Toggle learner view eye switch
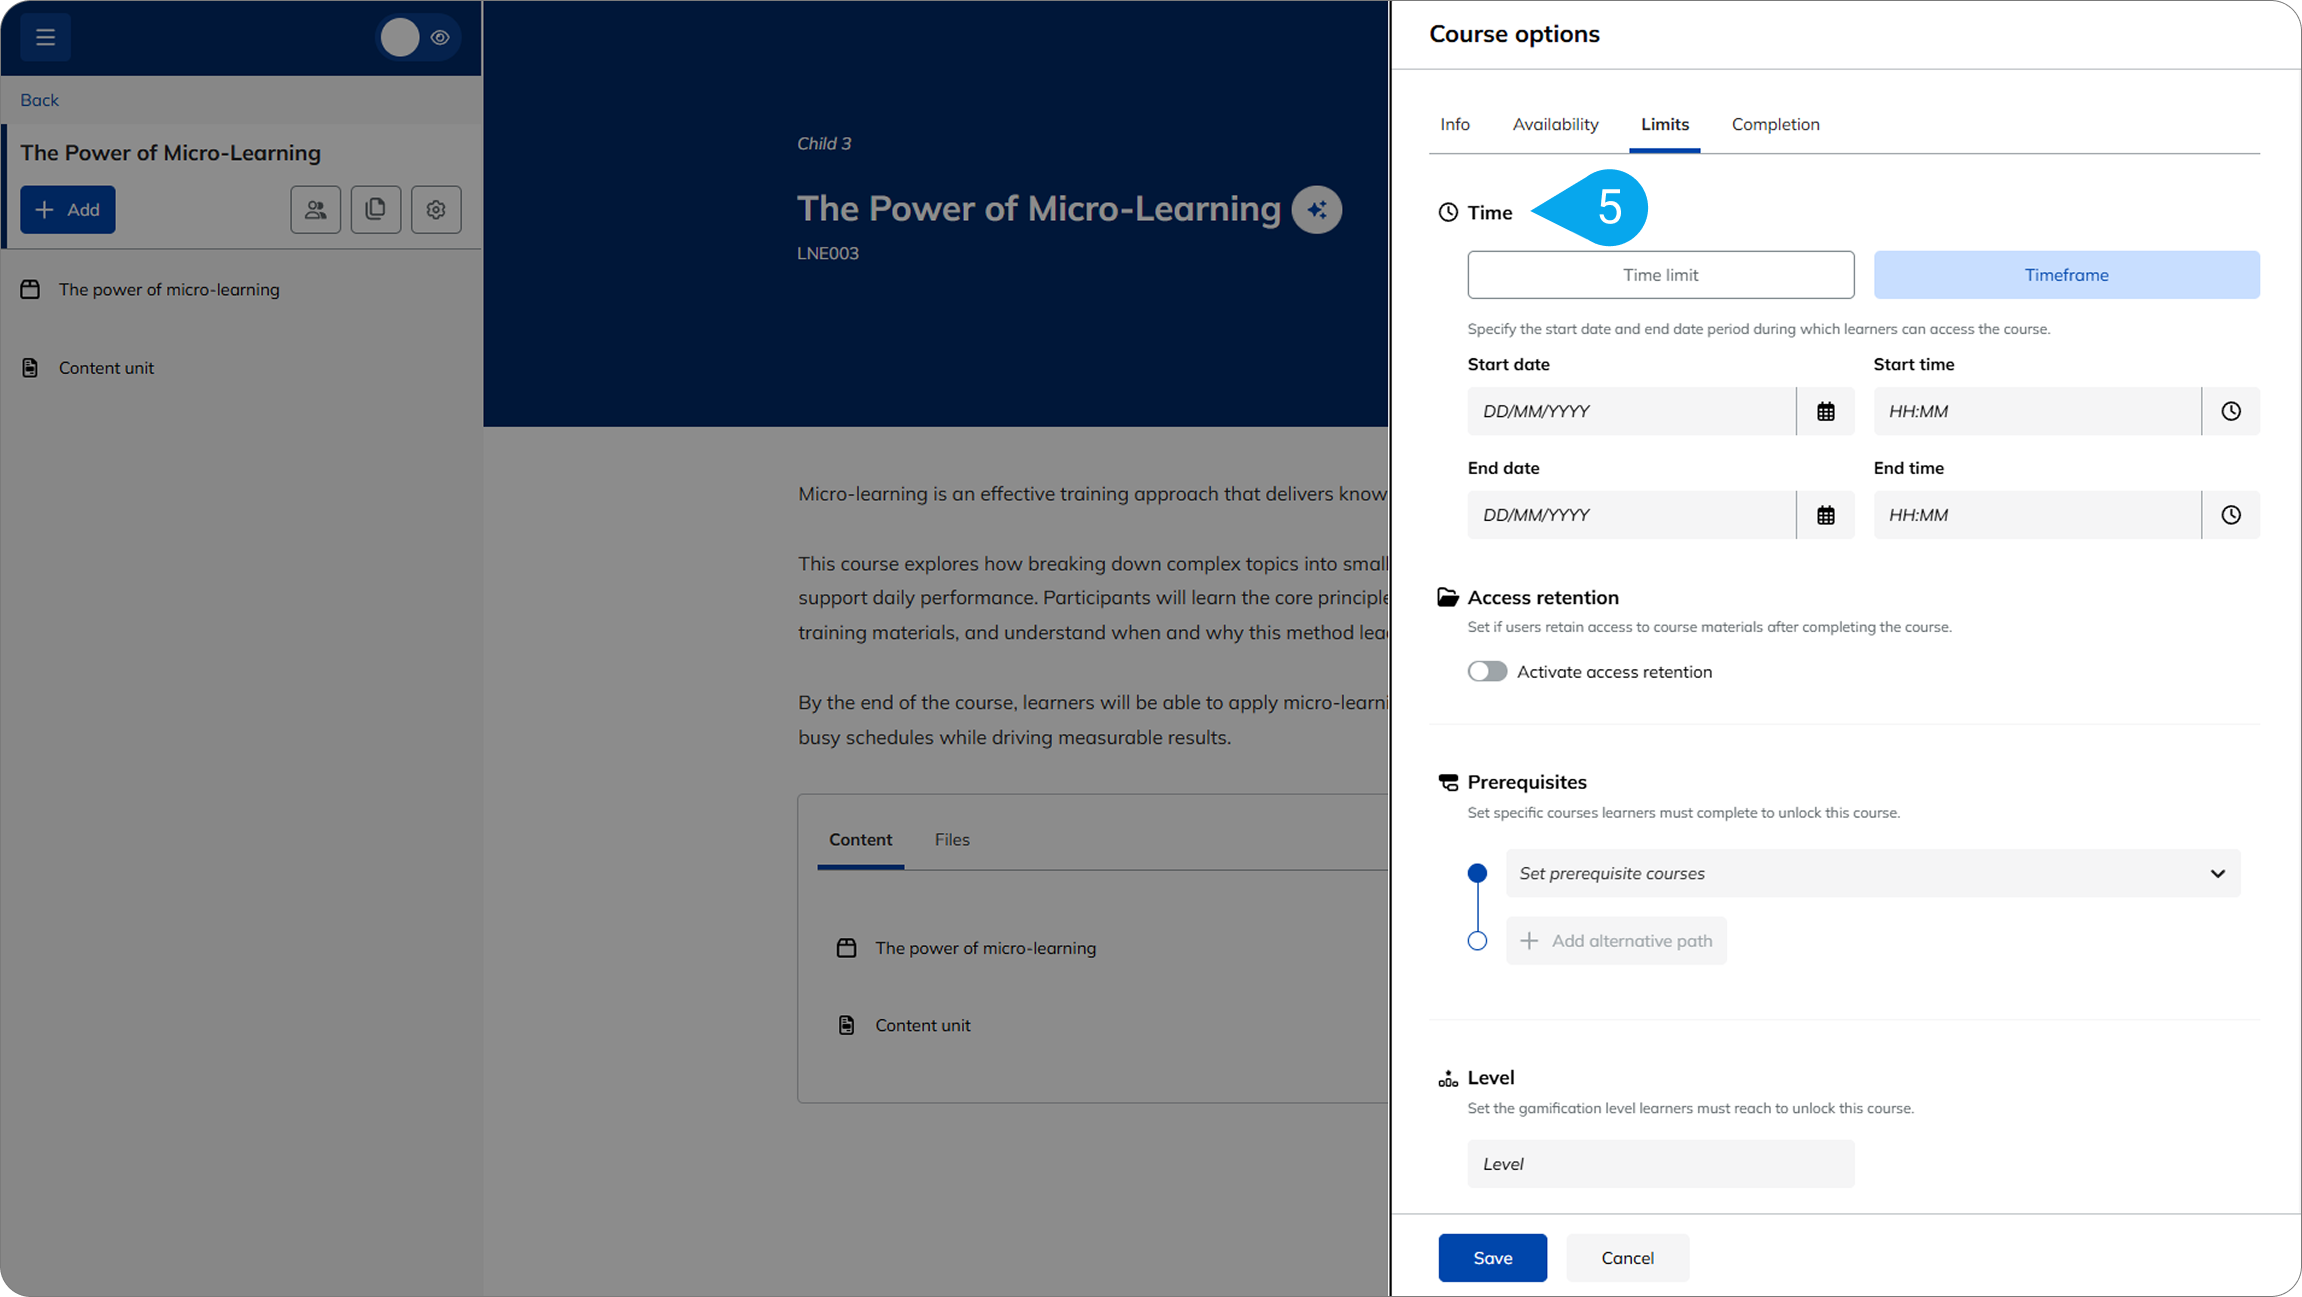This screenshot has height=1297, width=2302. click(x=419, y=38)
